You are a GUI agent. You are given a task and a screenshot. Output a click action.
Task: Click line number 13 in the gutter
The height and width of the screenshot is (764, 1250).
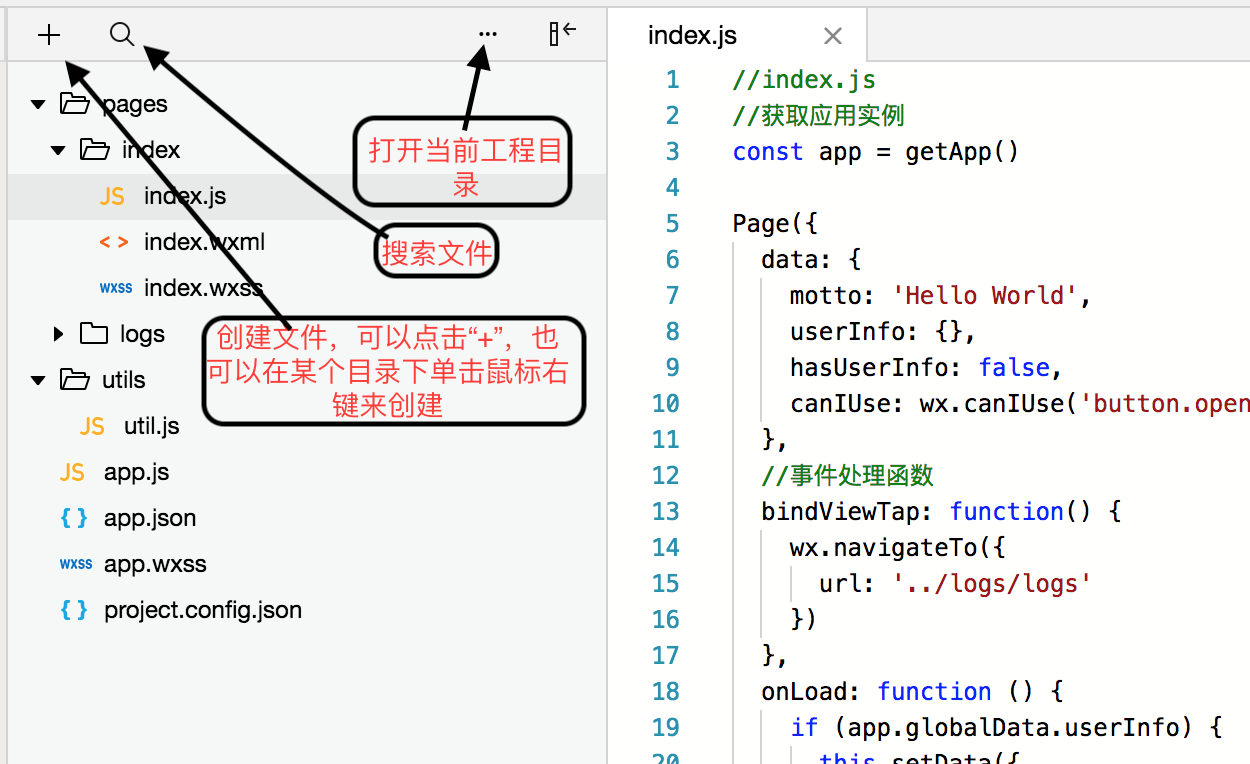666,511
